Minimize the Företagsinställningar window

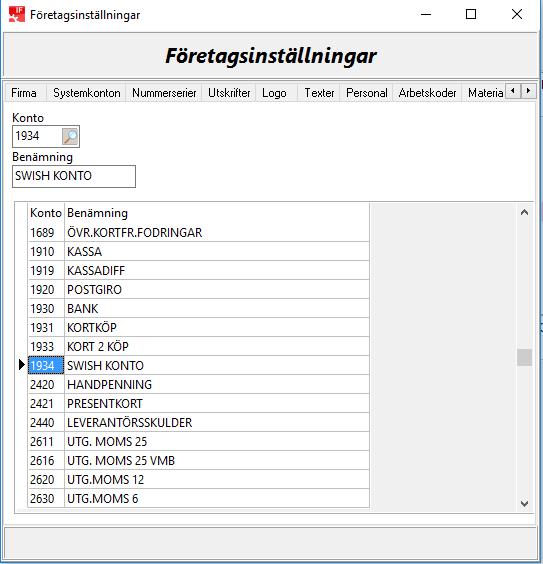(426, 14)
